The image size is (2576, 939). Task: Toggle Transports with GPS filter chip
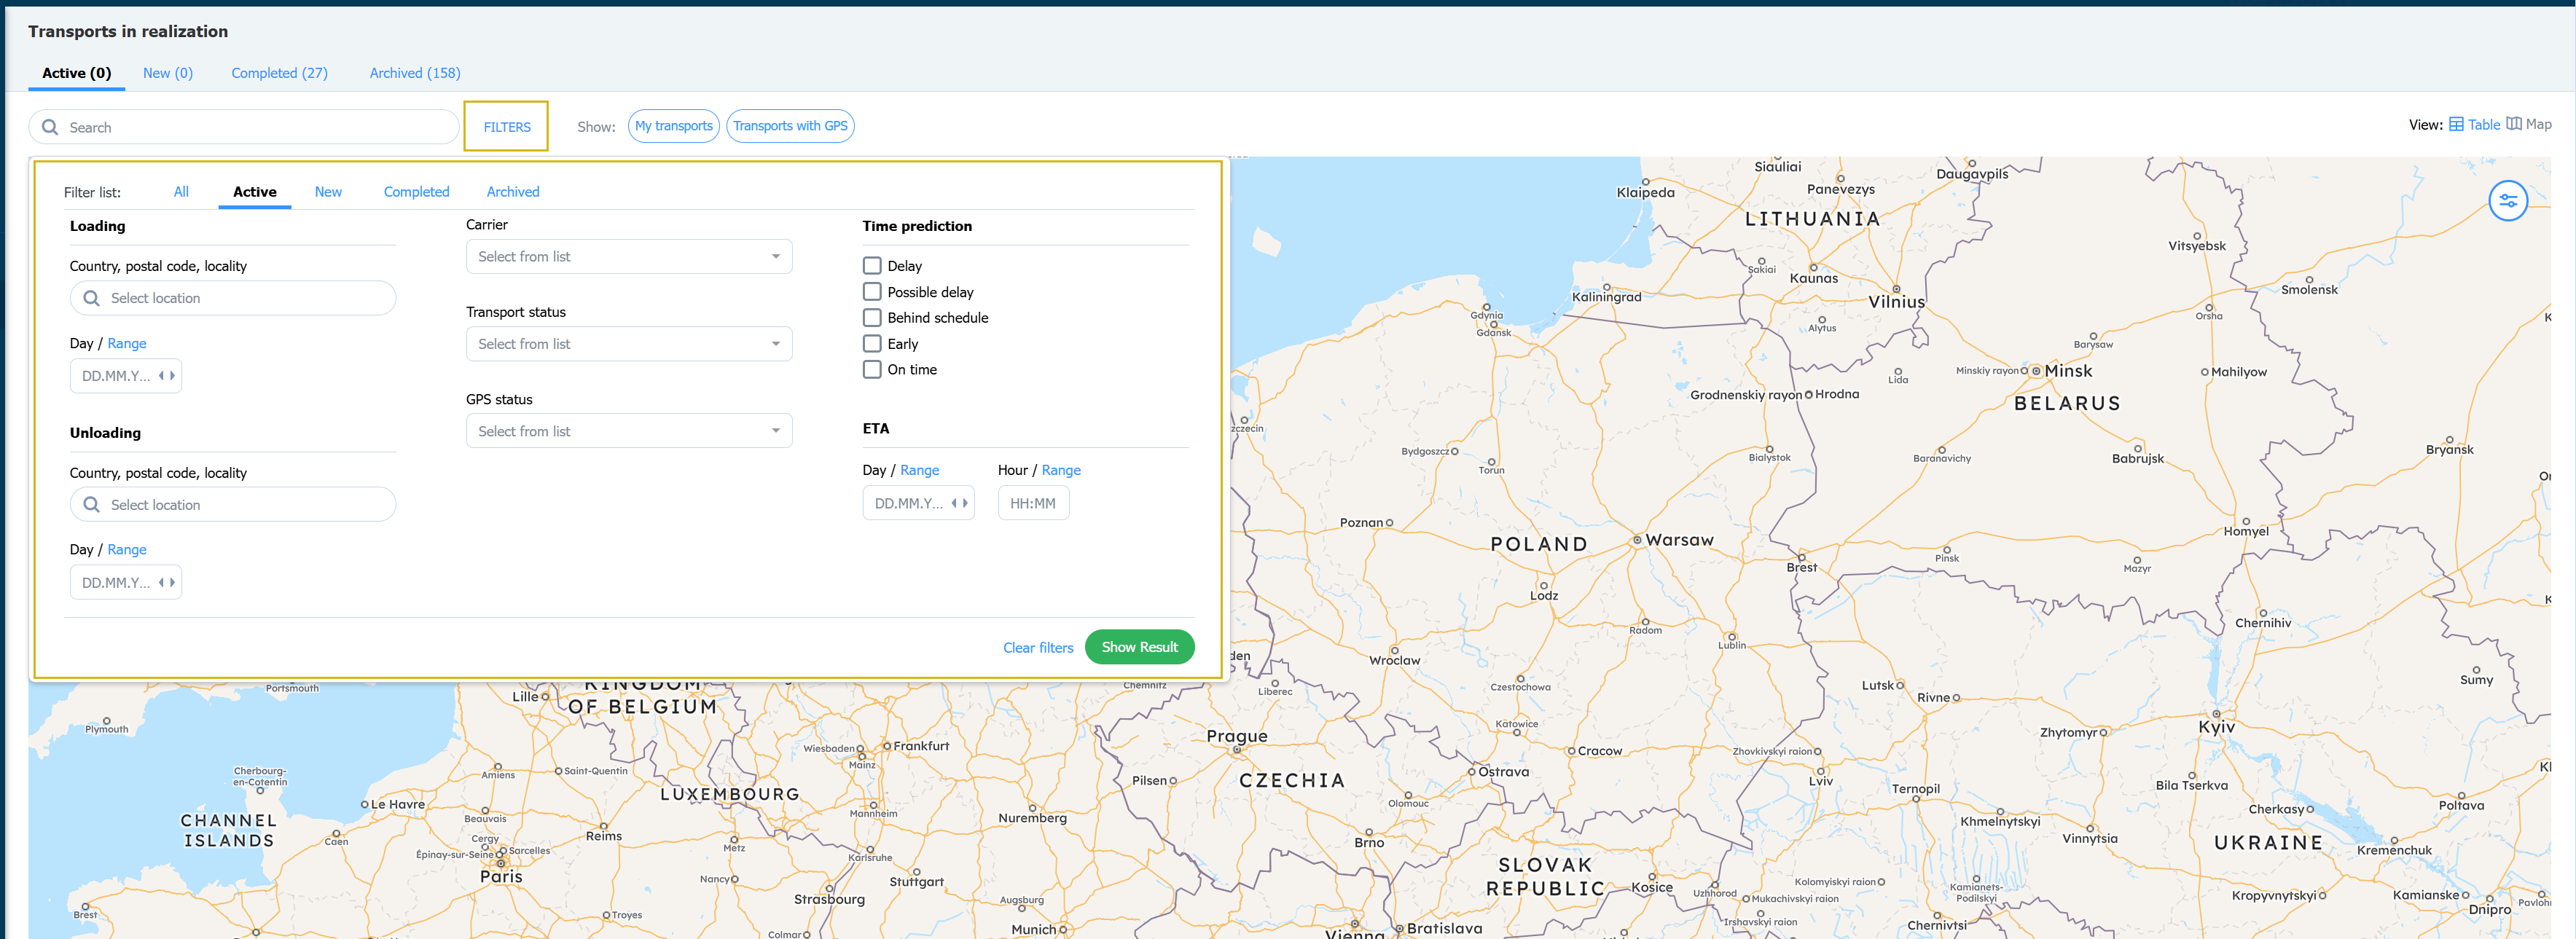click(790, 126)
